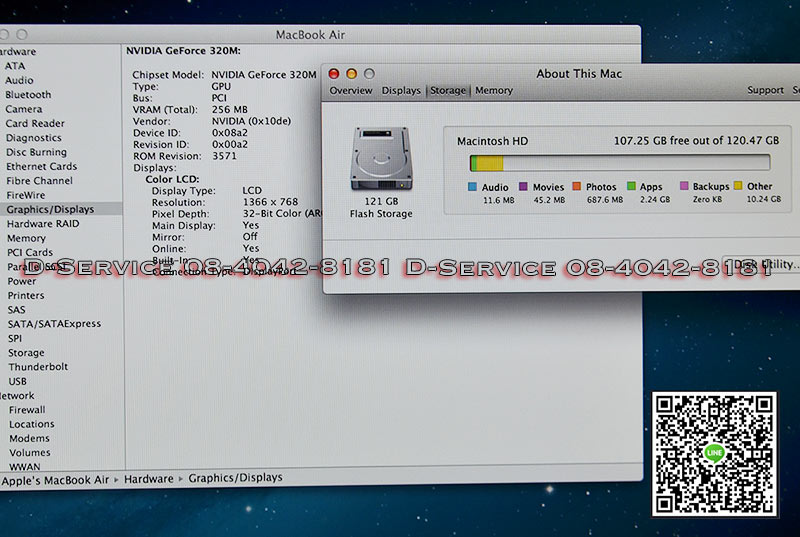The image size is (800, 537).
Task: Open Ethernet Cards in the sidebar
Action: pos(42,166)
